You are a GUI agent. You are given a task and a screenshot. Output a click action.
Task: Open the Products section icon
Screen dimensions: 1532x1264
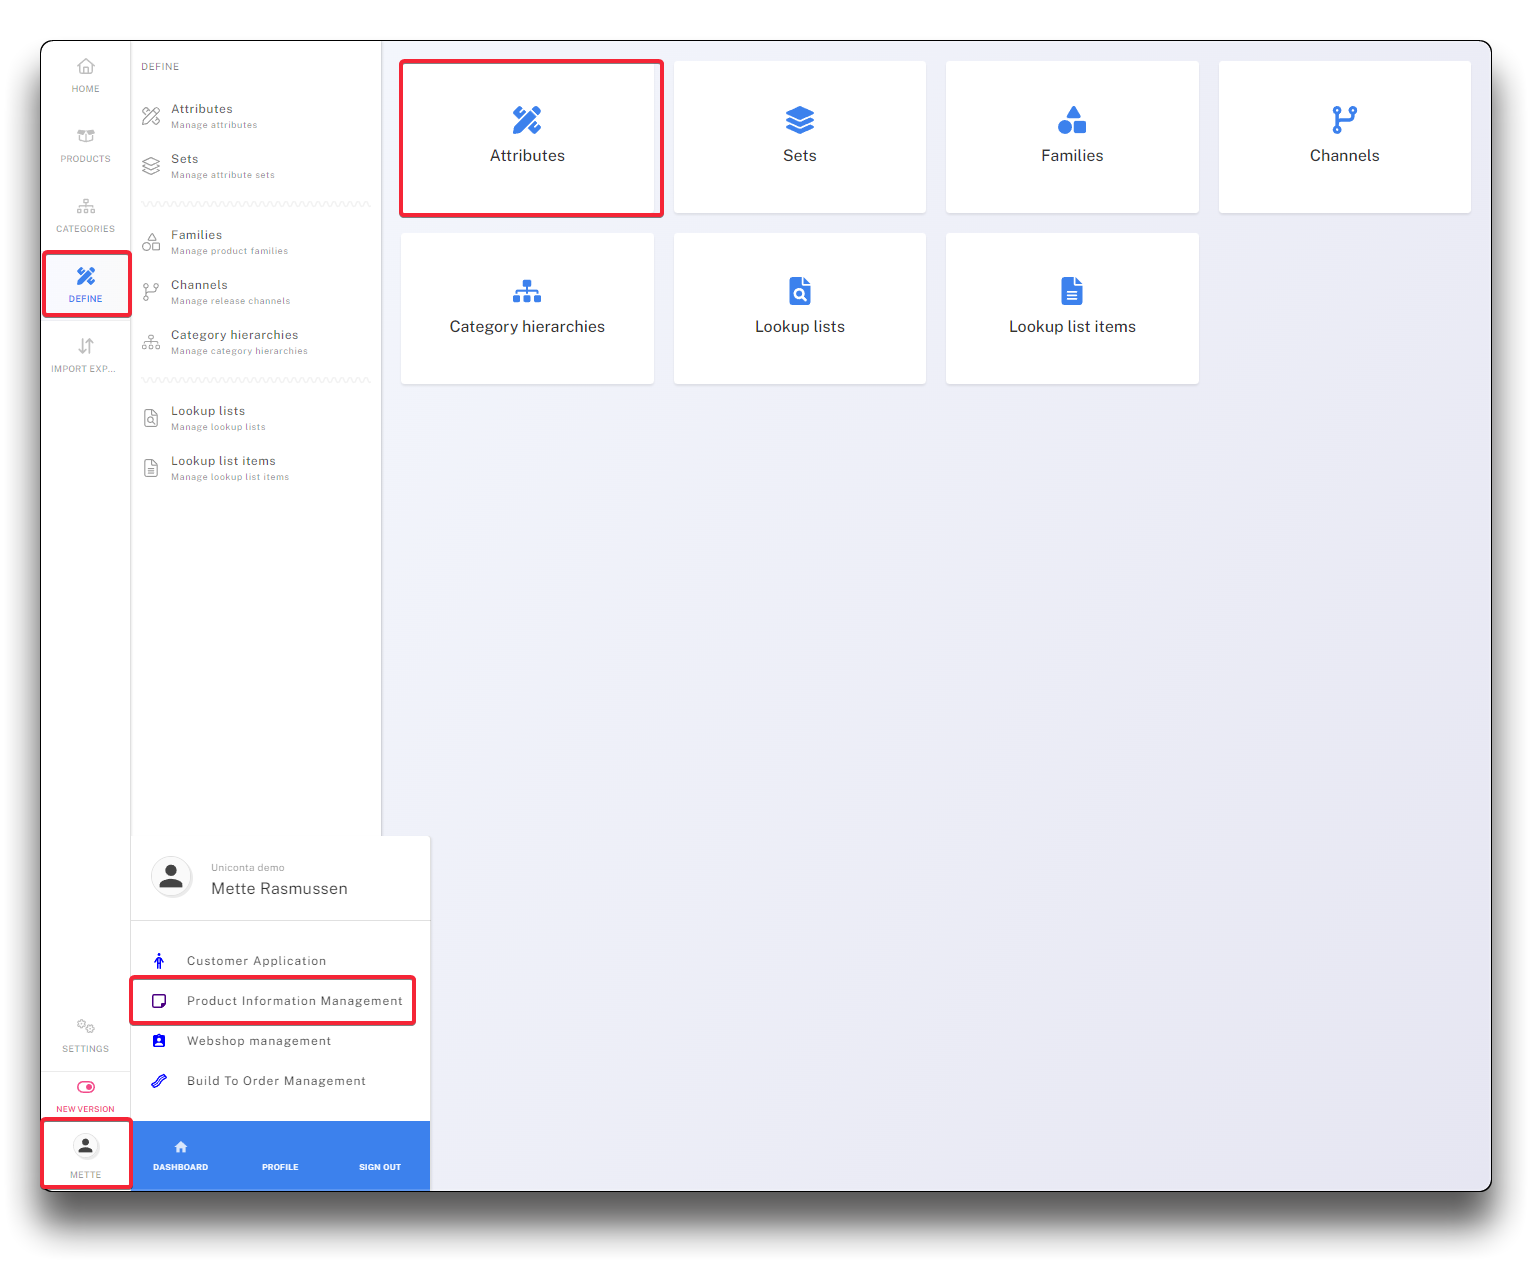86,136
